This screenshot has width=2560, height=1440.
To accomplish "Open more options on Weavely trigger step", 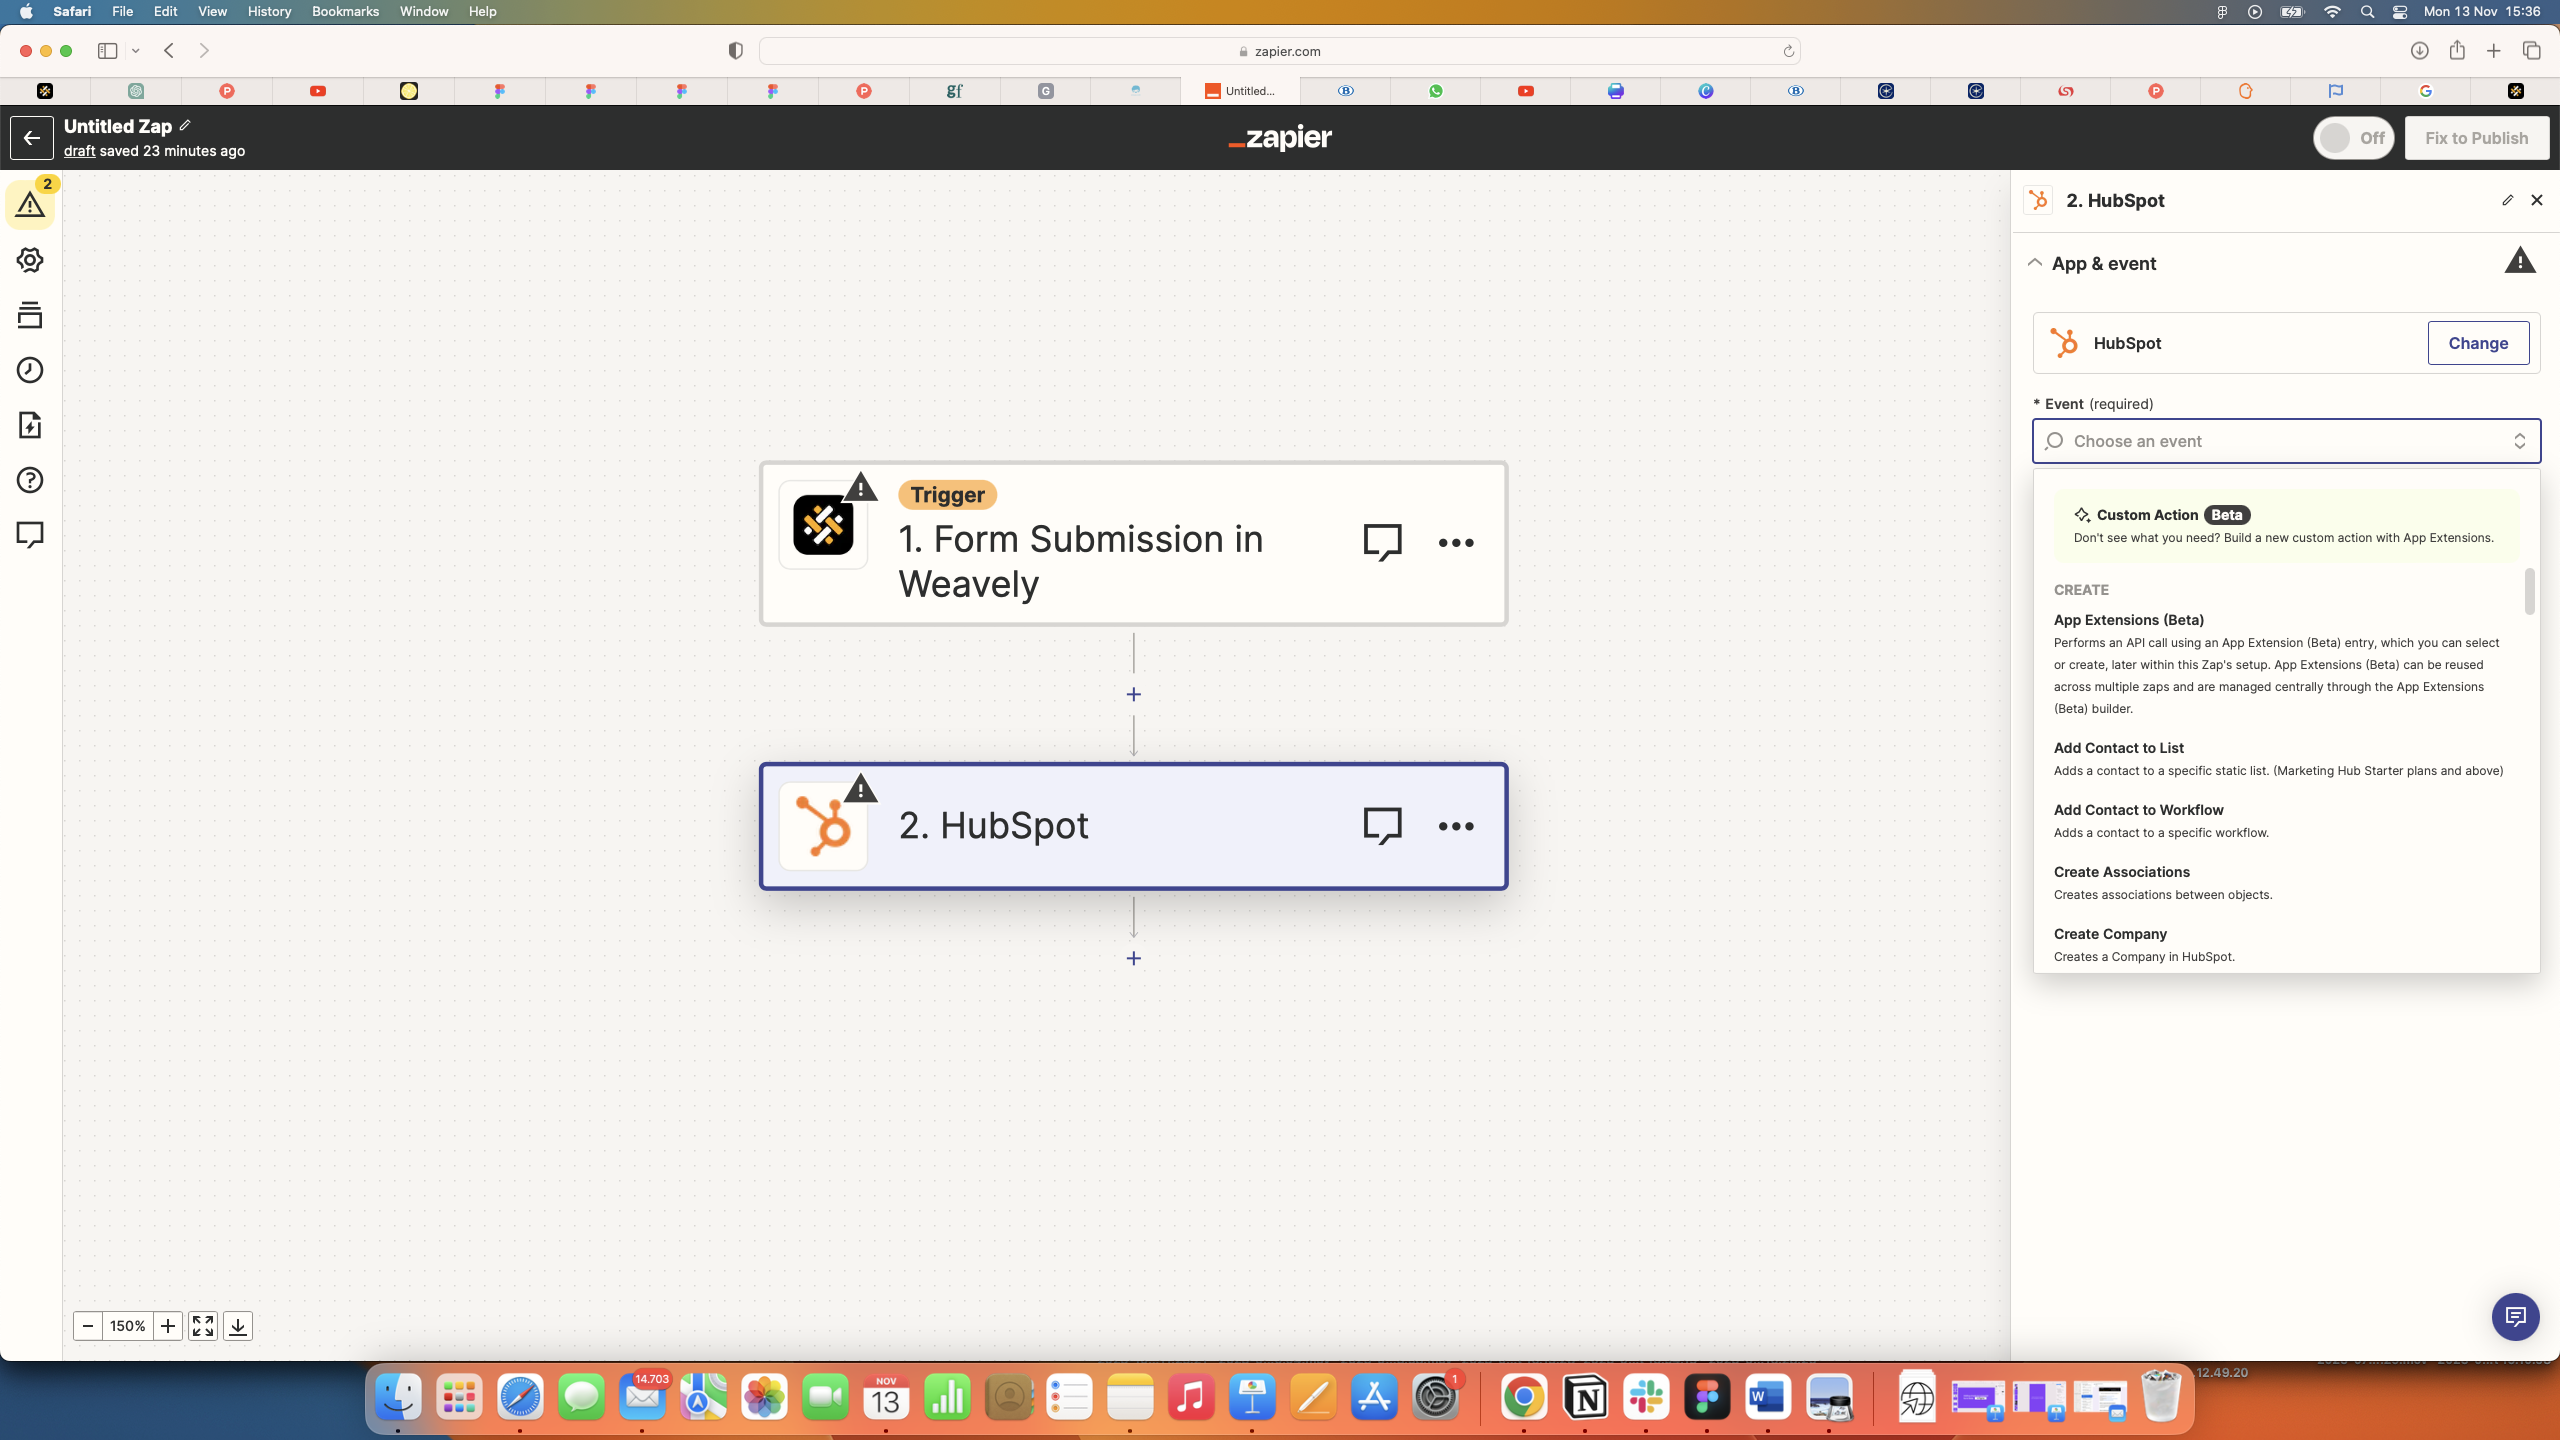I will [x=1456, y=543].
